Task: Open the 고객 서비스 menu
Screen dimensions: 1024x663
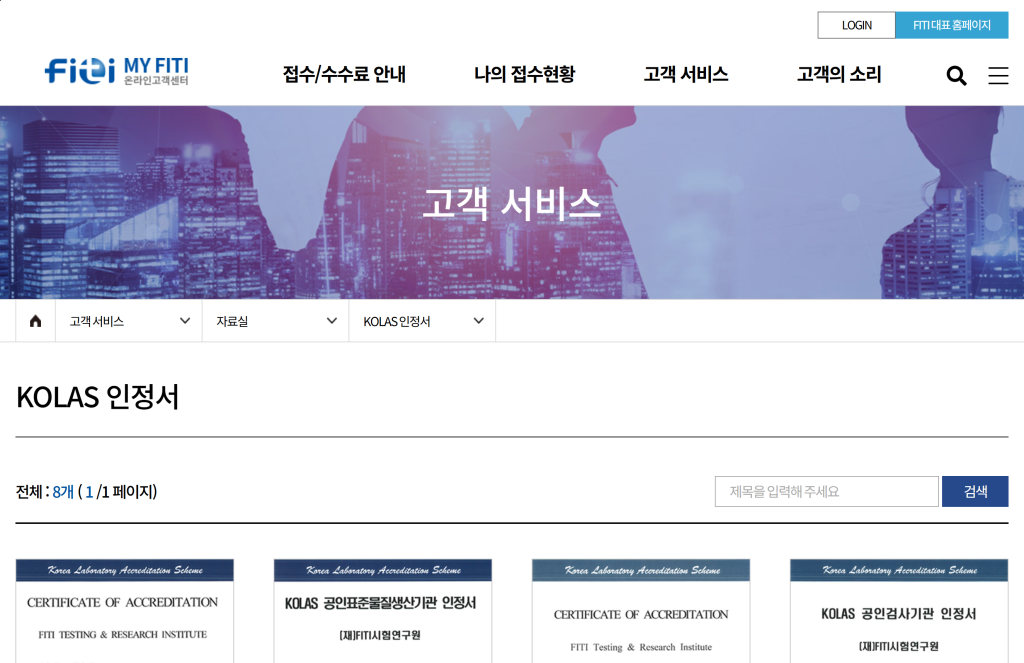Action: (x=686, y=74)
